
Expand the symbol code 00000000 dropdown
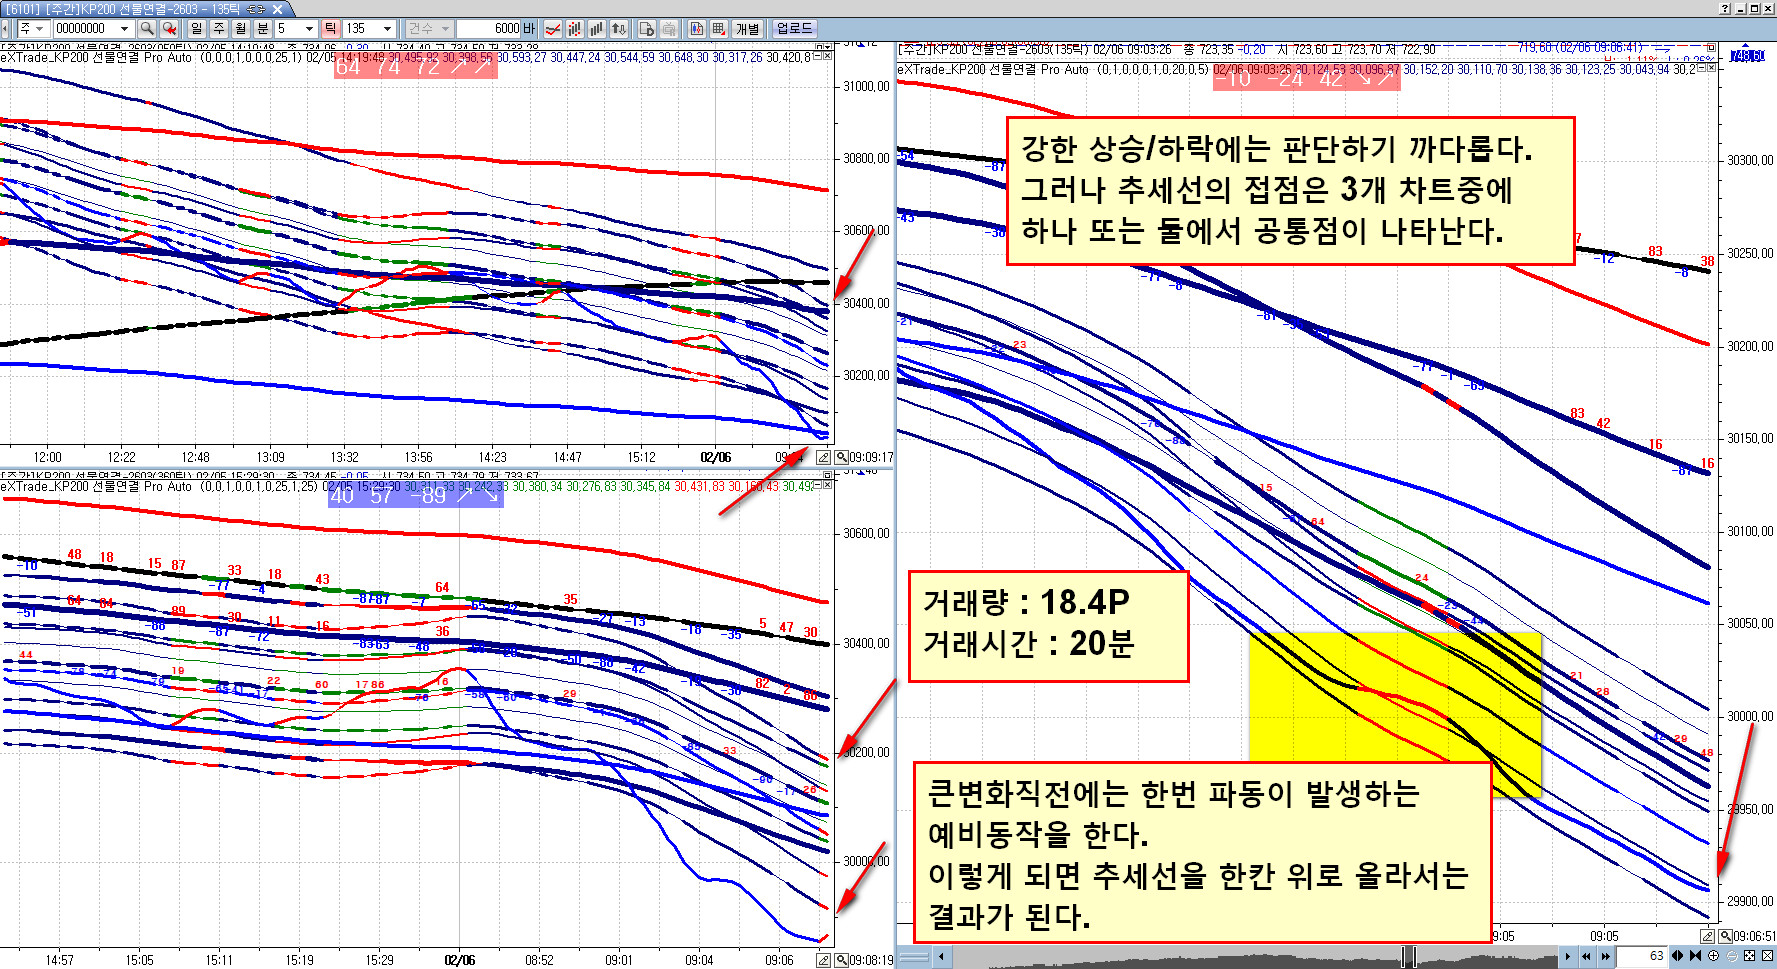[124, 29]
